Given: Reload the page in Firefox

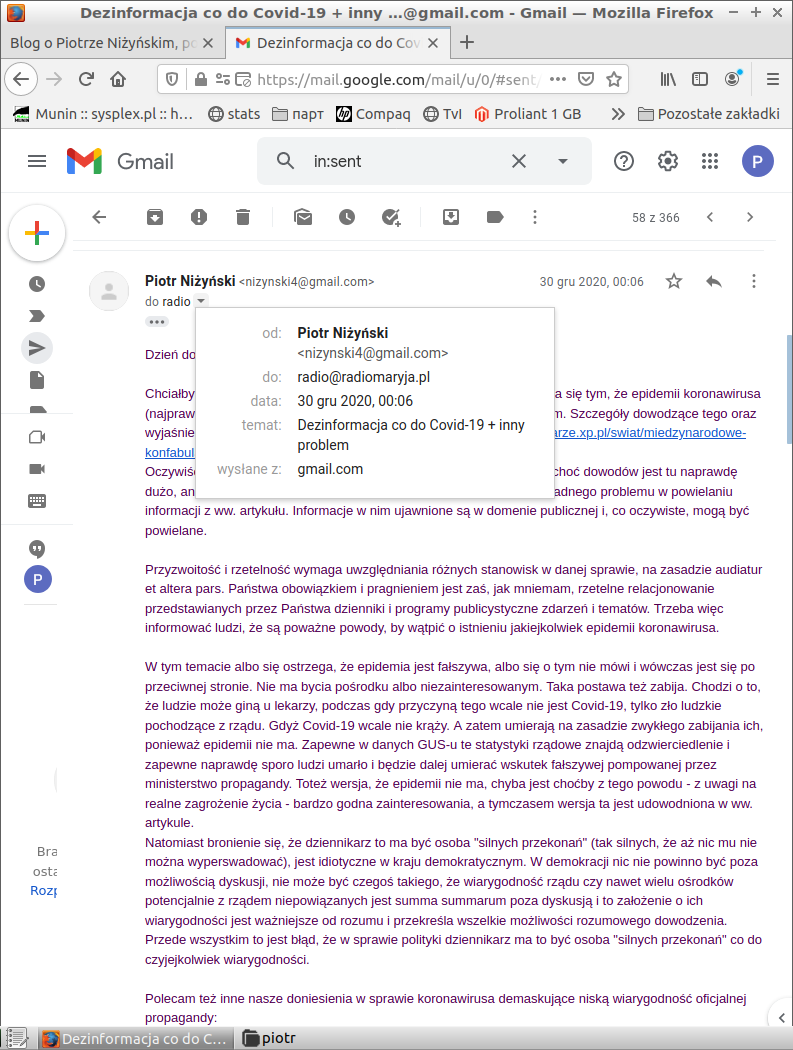Looking at the screenshot, I should 86,79.
